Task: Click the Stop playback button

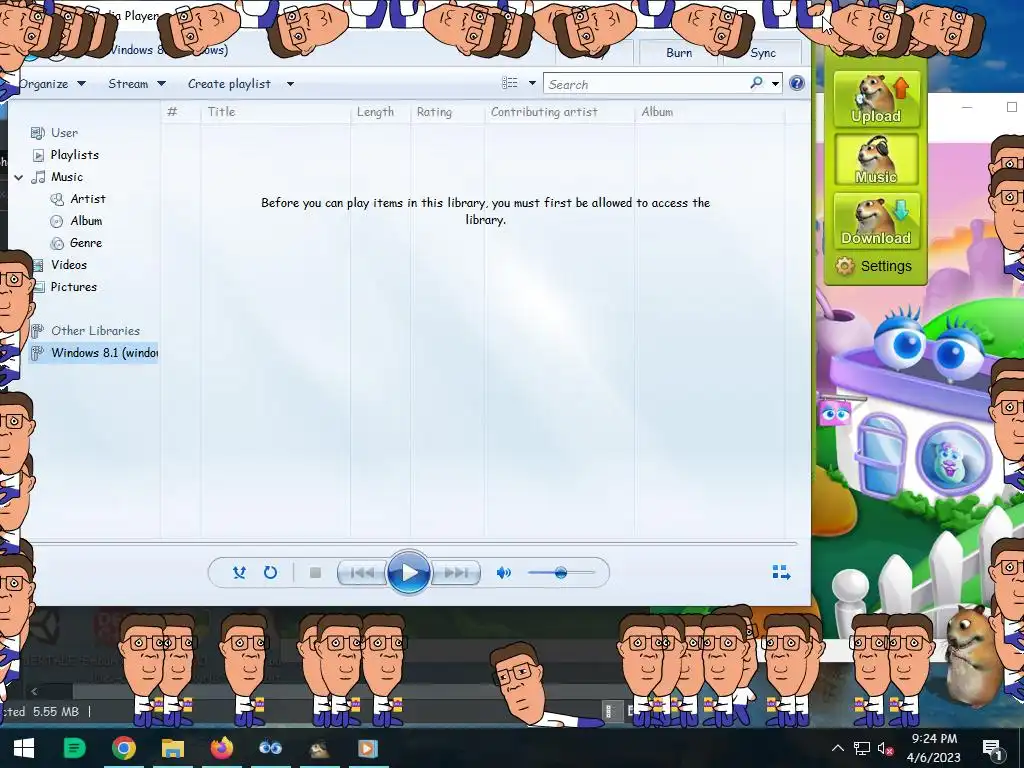Action: [x=315, y=573]
